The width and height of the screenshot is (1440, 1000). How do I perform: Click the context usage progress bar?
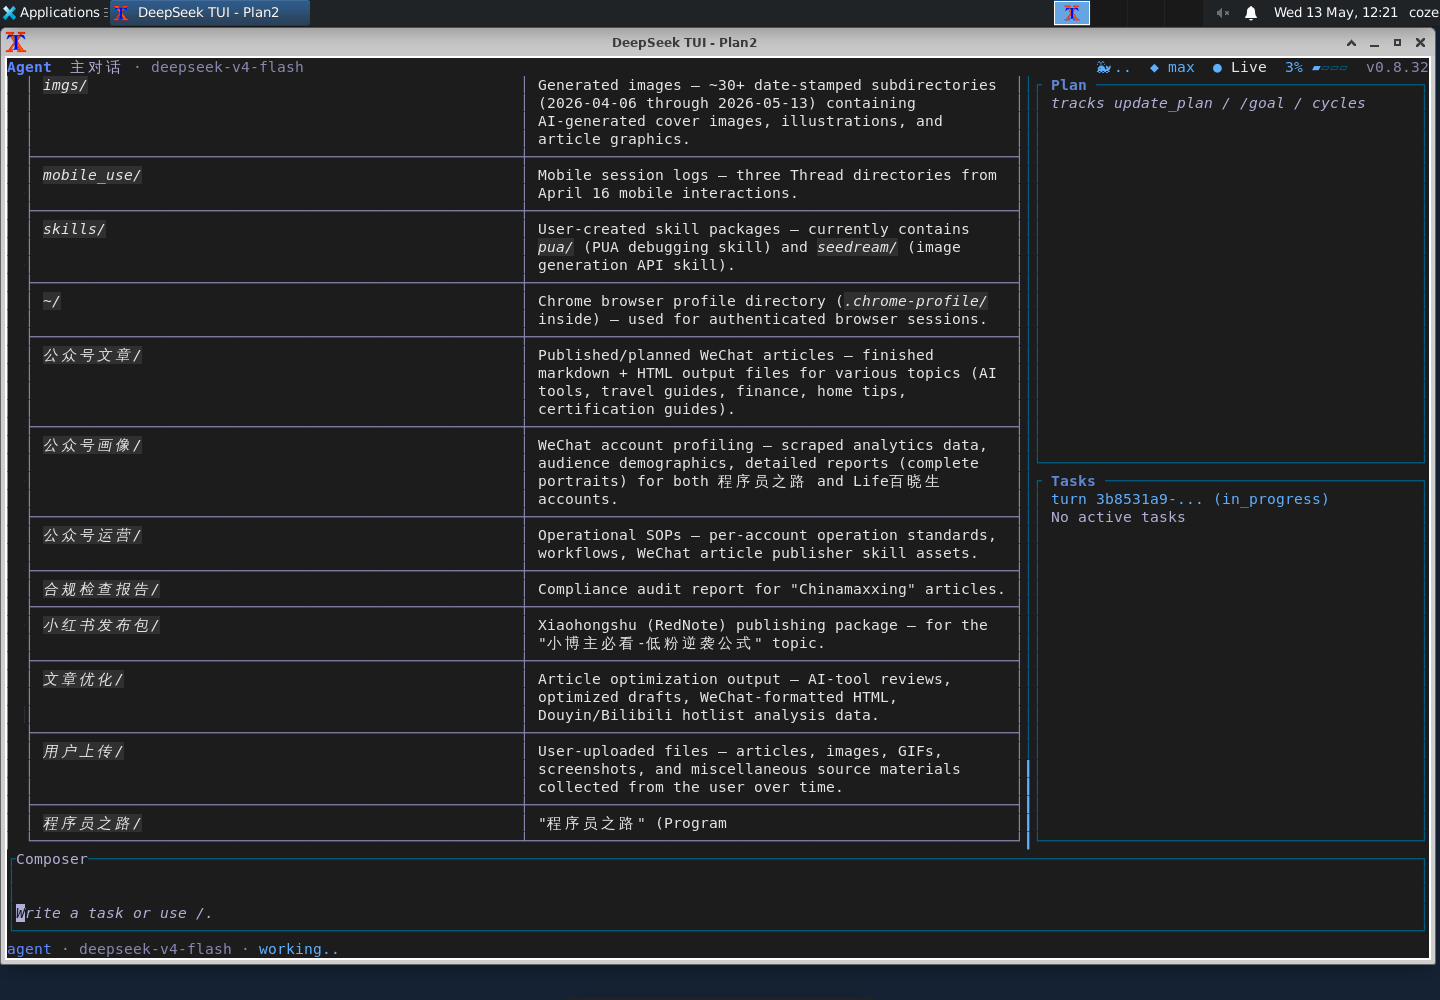click(x=1329, y=68)
